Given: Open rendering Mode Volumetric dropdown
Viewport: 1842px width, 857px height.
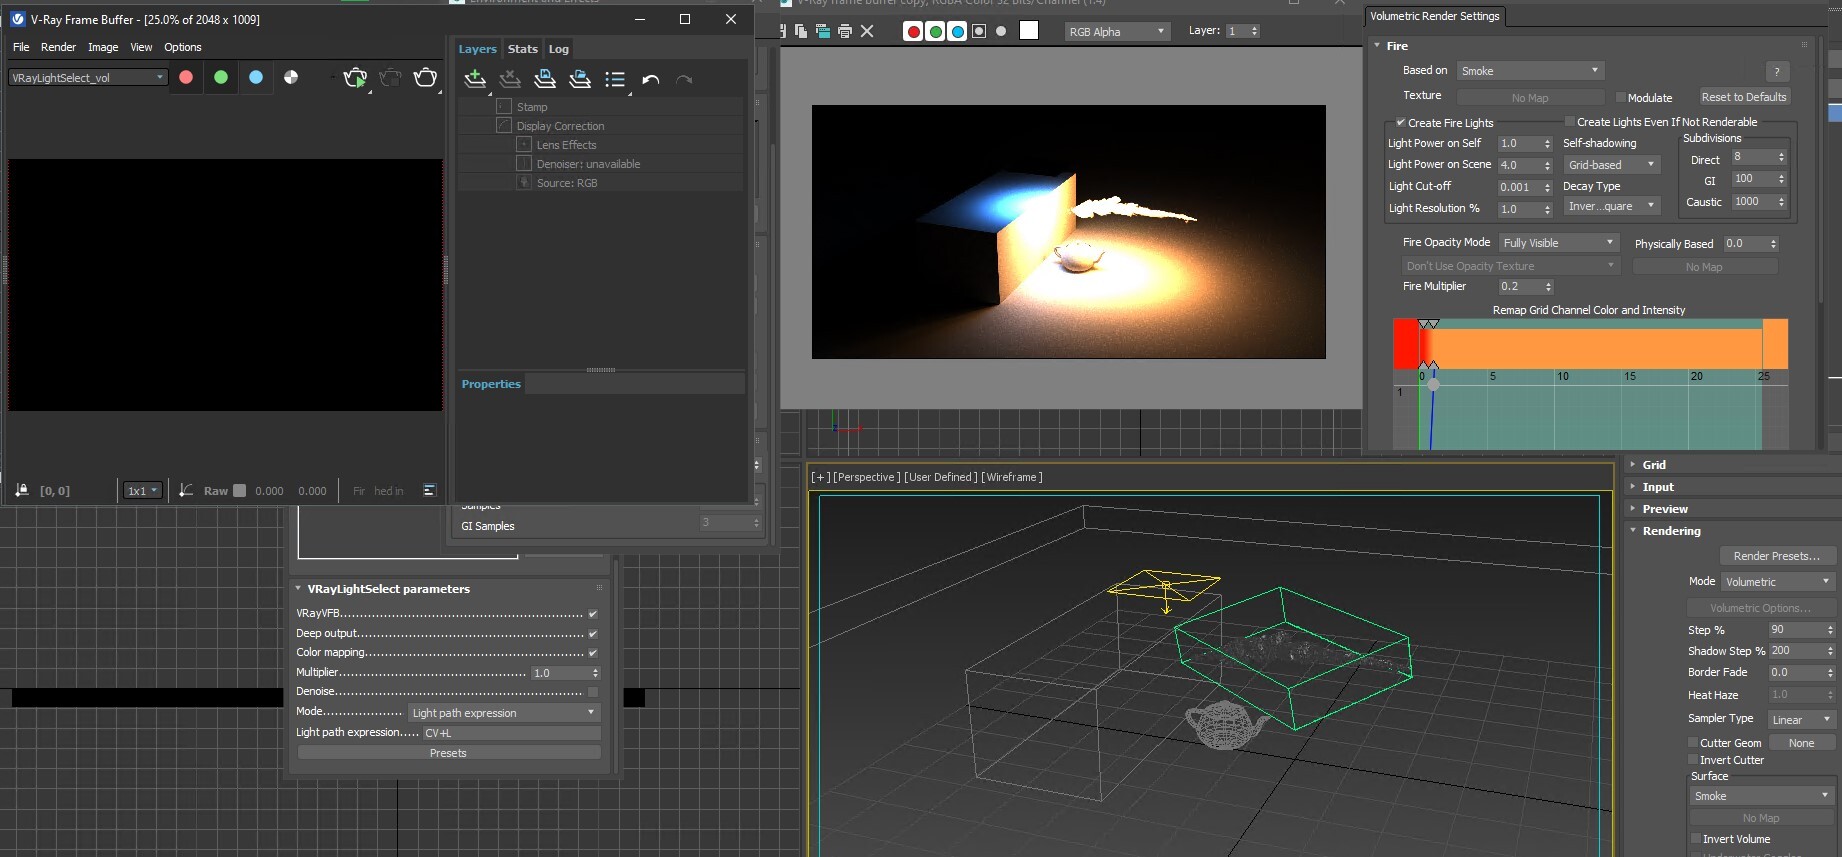Looking at the screenshot, I should point(1778,582).
